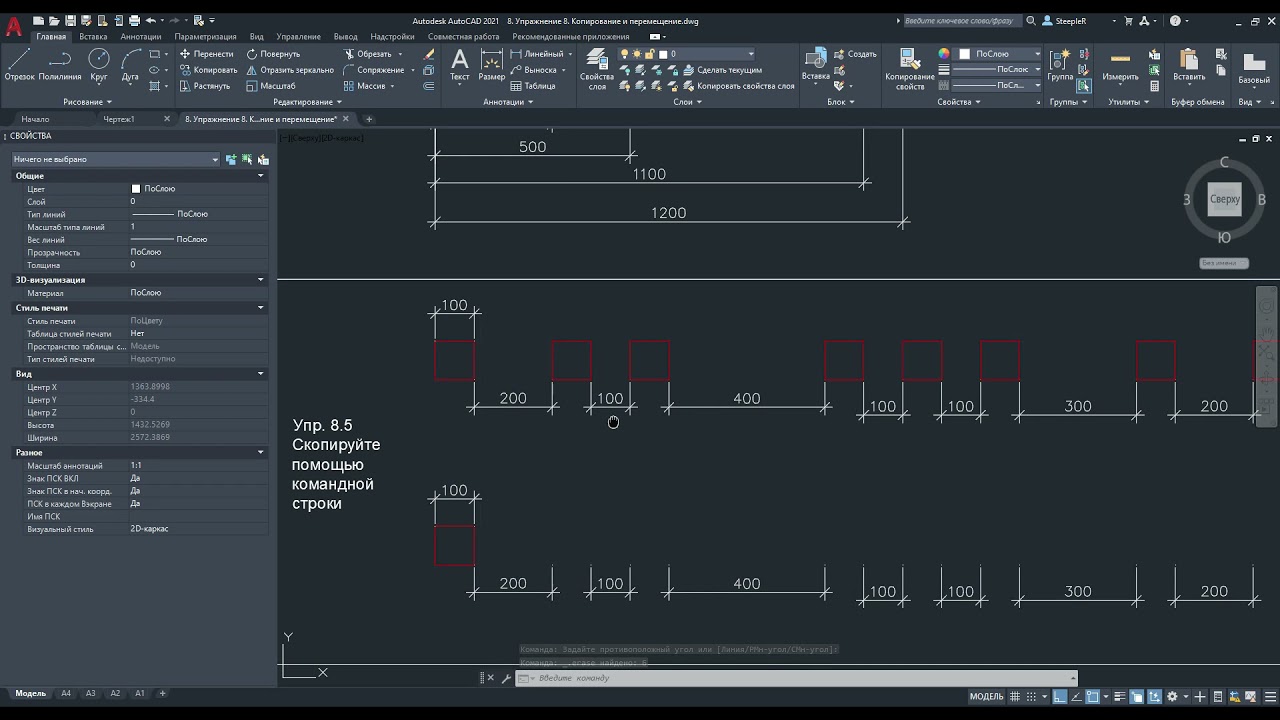Select the Круг (circle) tool
The image size is (1280, 720).
coord(99,64)
